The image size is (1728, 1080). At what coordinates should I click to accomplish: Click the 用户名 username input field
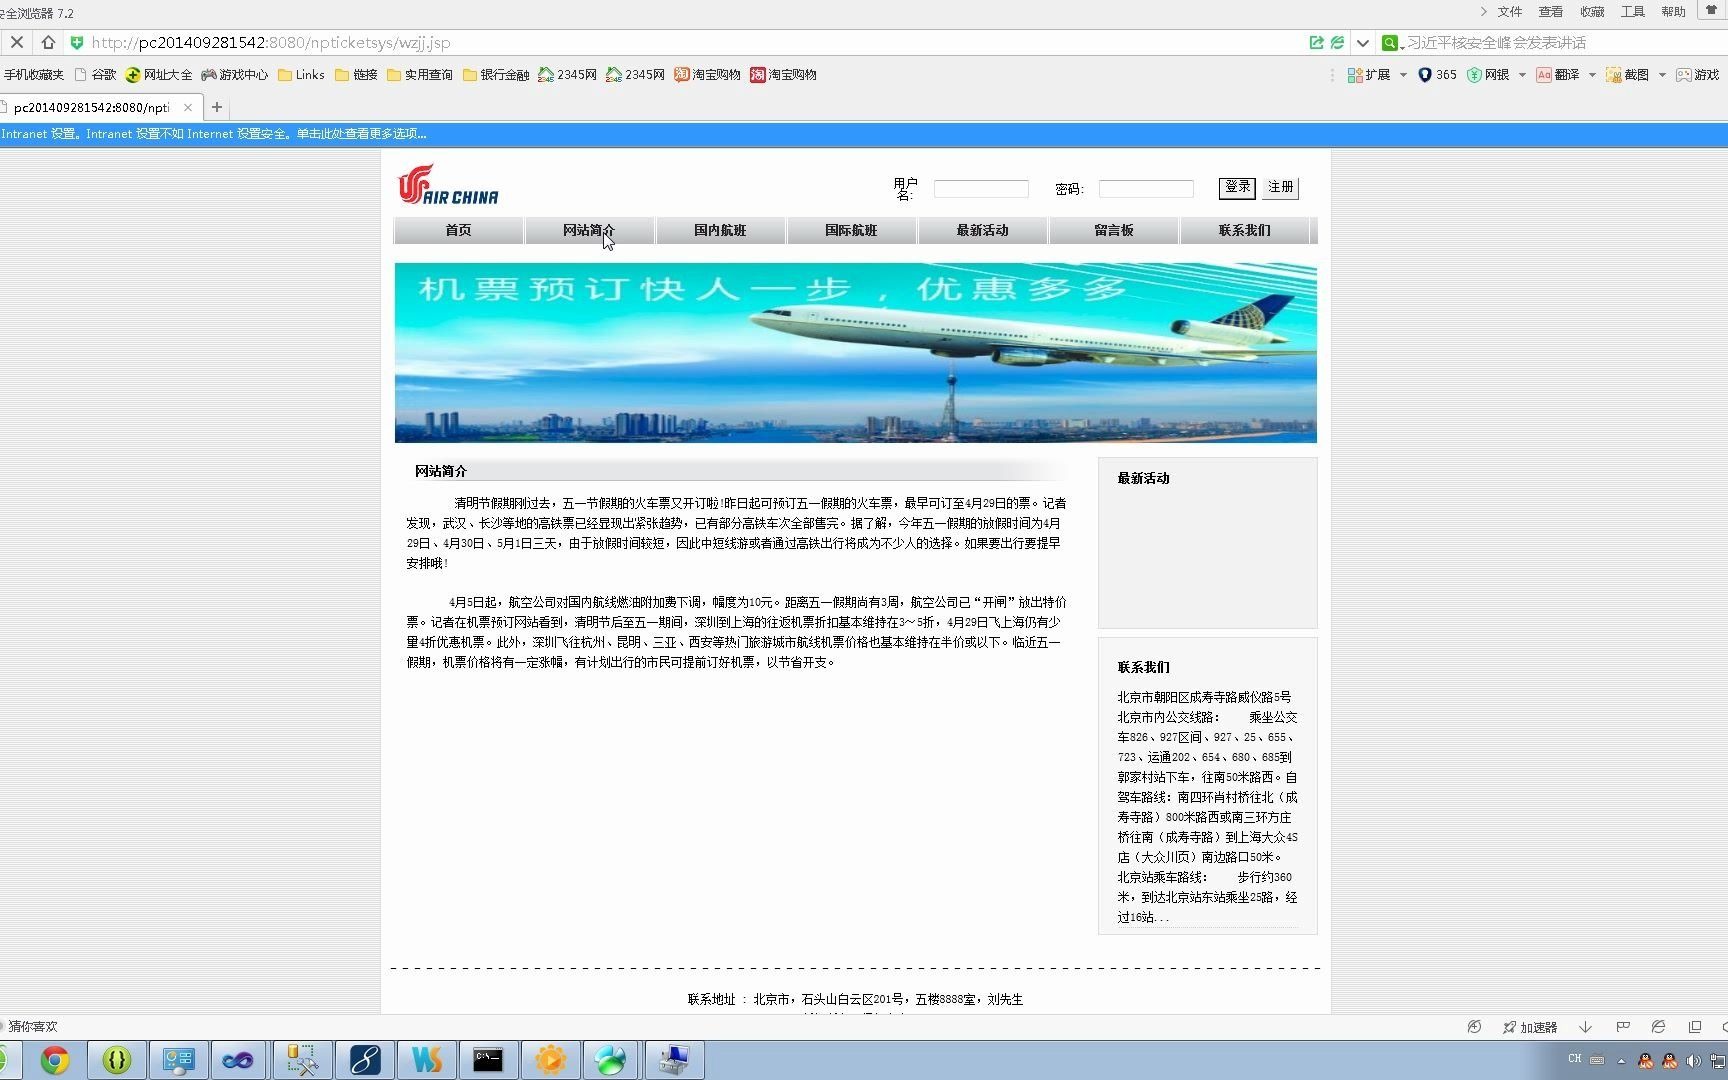[x=980, y=188]
